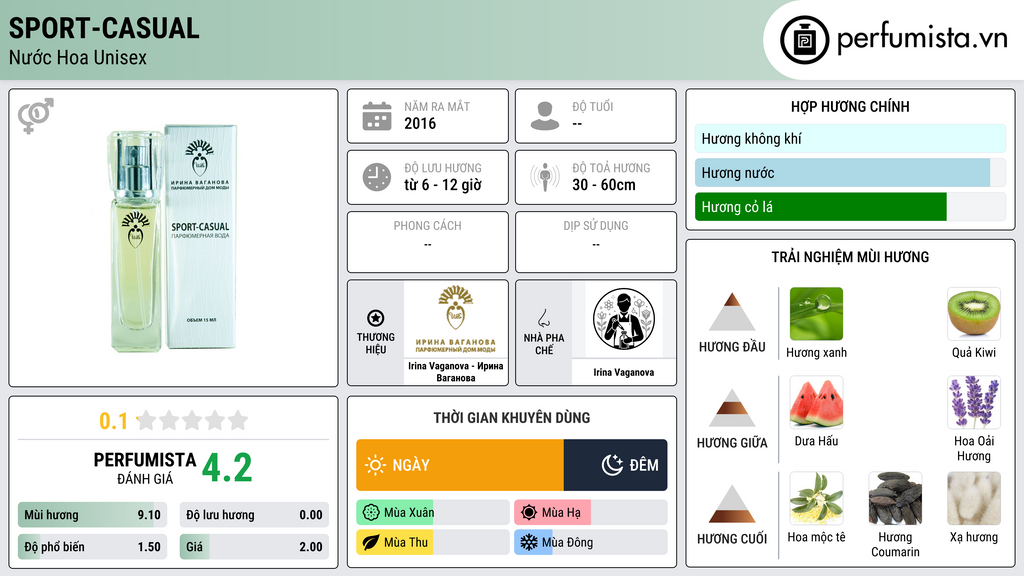Click the Mùa Thu leaf icon
The width and height of the screenshot is (1024, 576).
click(371, 543)
